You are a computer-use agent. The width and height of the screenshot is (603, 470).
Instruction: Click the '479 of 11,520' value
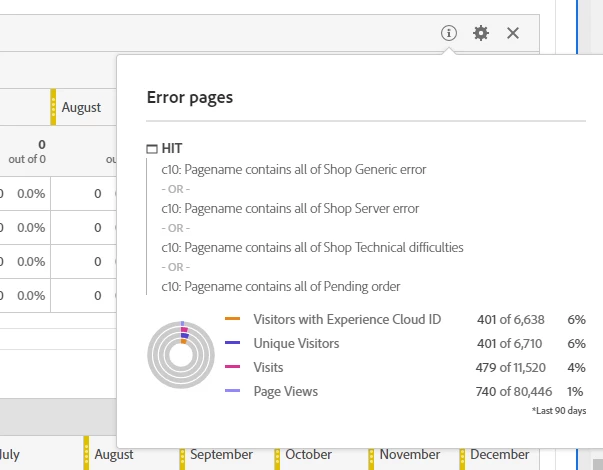point(511,368)
